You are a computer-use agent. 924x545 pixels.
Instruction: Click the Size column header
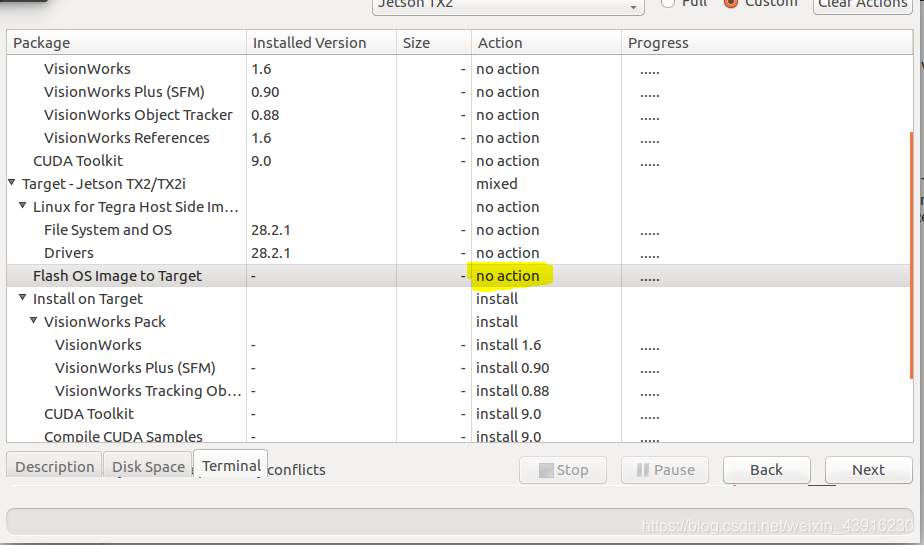[x=434, y=42]
